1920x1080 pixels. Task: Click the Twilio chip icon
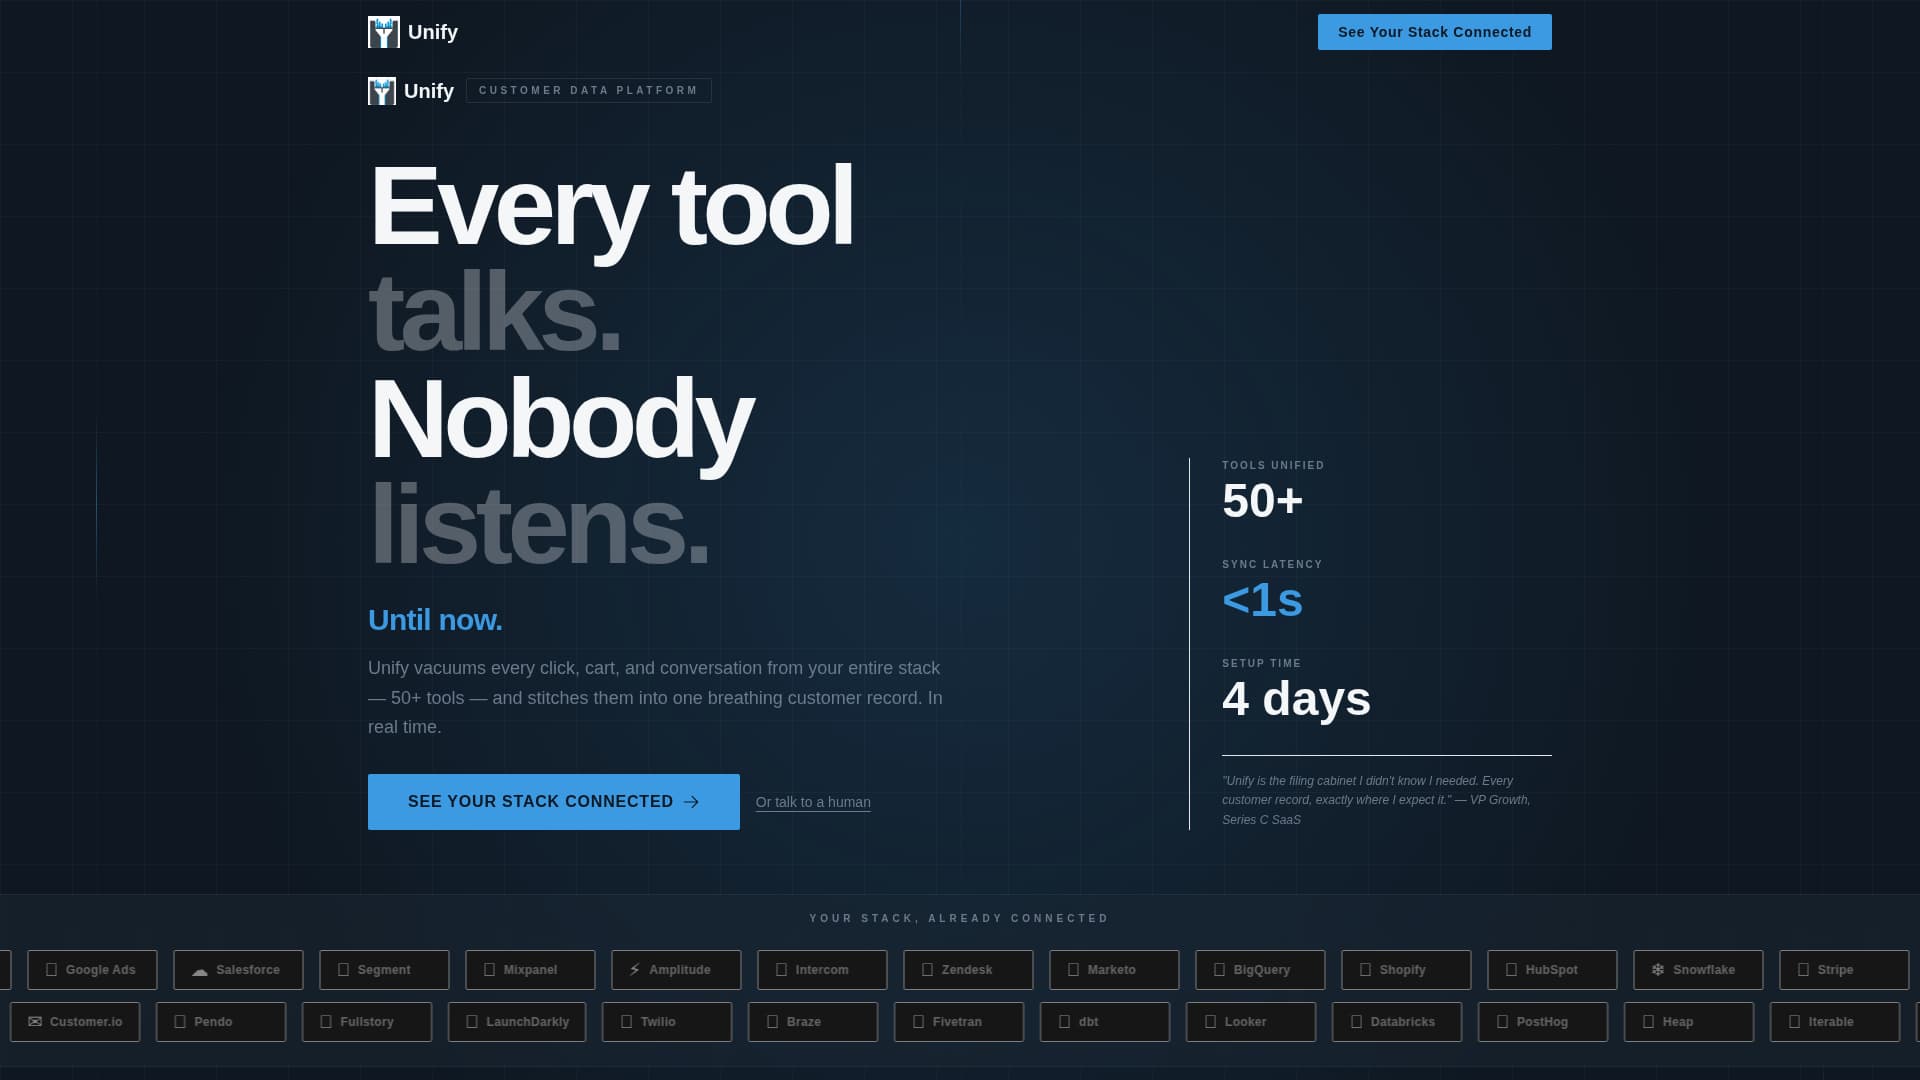coord(627,1022)
